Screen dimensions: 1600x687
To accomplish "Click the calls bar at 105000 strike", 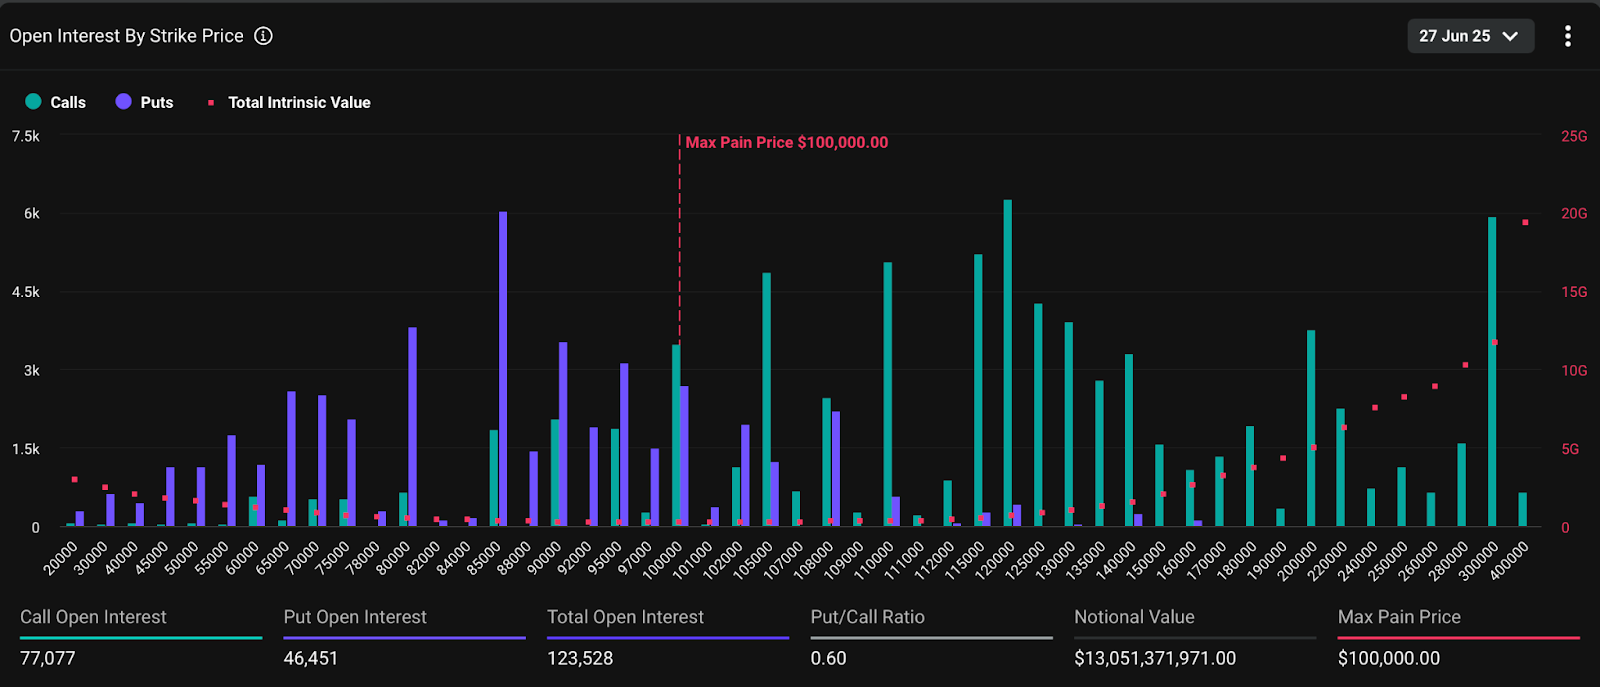I will (x=766, y=399).
